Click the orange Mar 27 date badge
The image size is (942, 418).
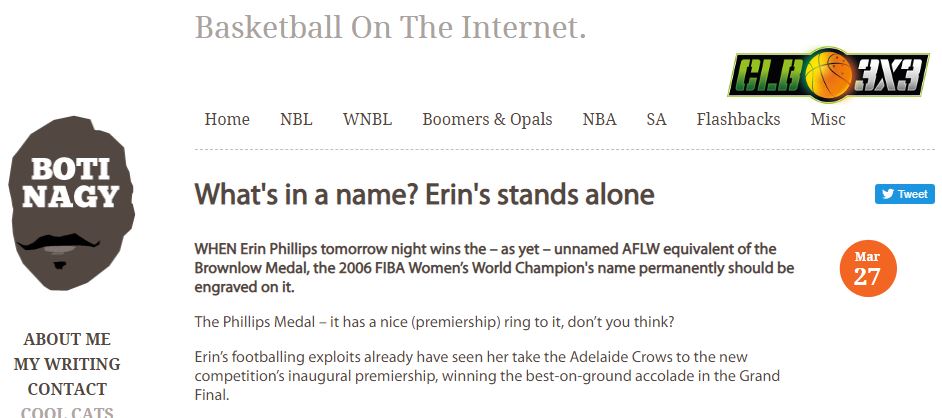(867, 268)
